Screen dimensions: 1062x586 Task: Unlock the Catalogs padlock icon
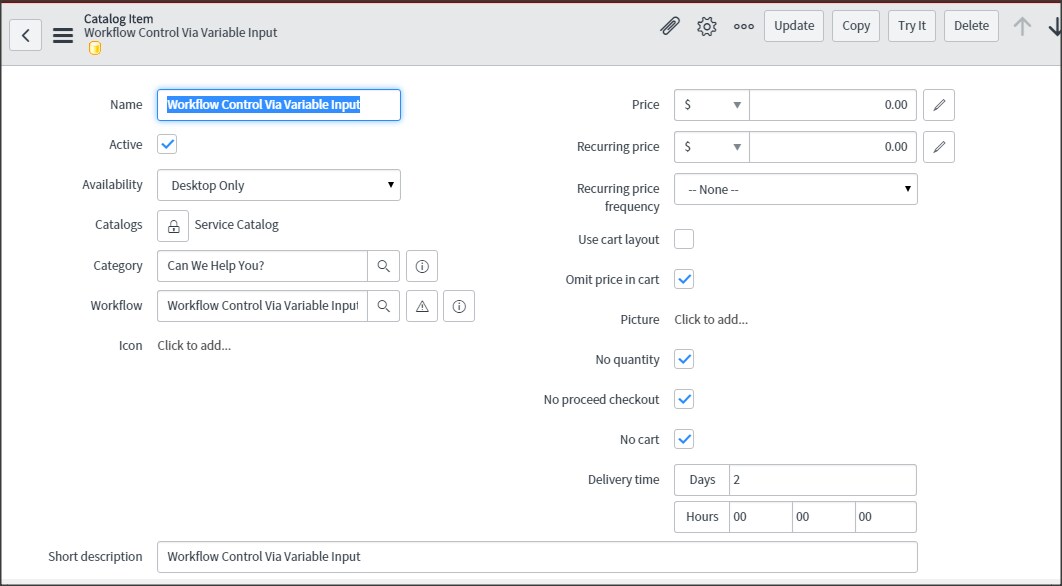(173, 226)
